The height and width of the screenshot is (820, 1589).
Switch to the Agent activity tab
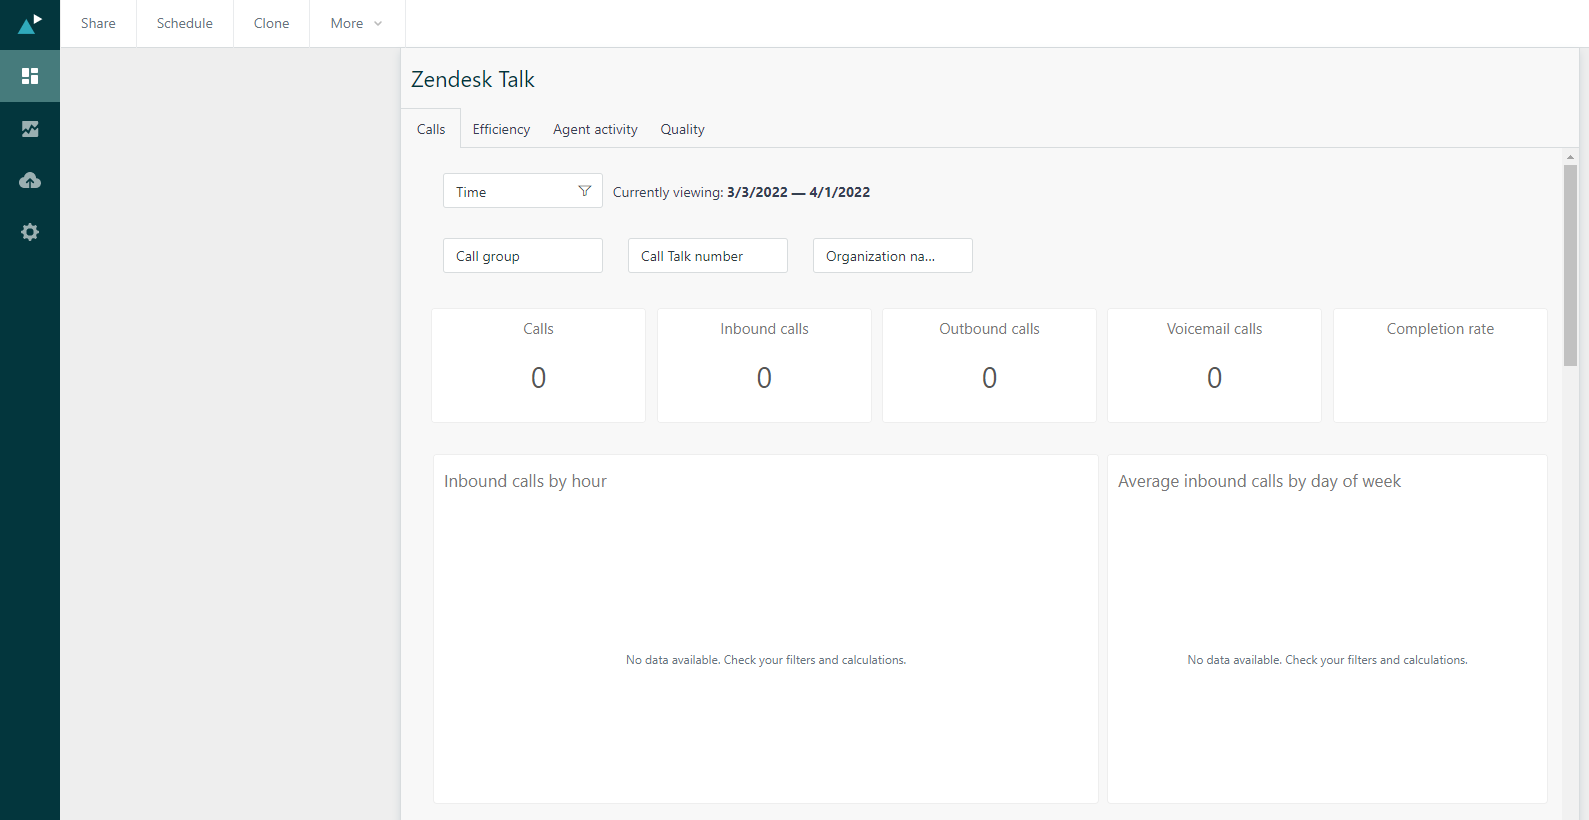[595, 129]
